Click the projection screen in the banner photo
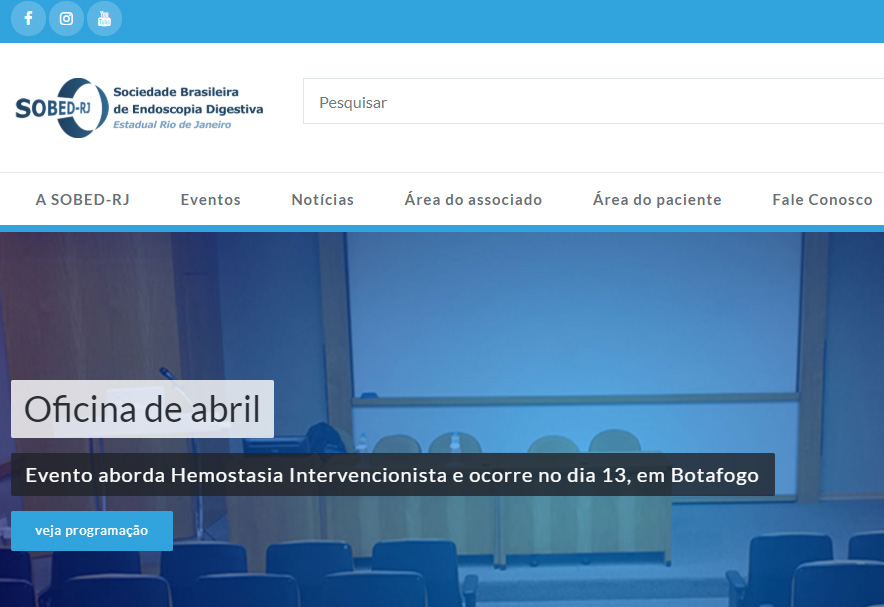Viewport: 884px width, 607px height. click(x=570, y=330)
